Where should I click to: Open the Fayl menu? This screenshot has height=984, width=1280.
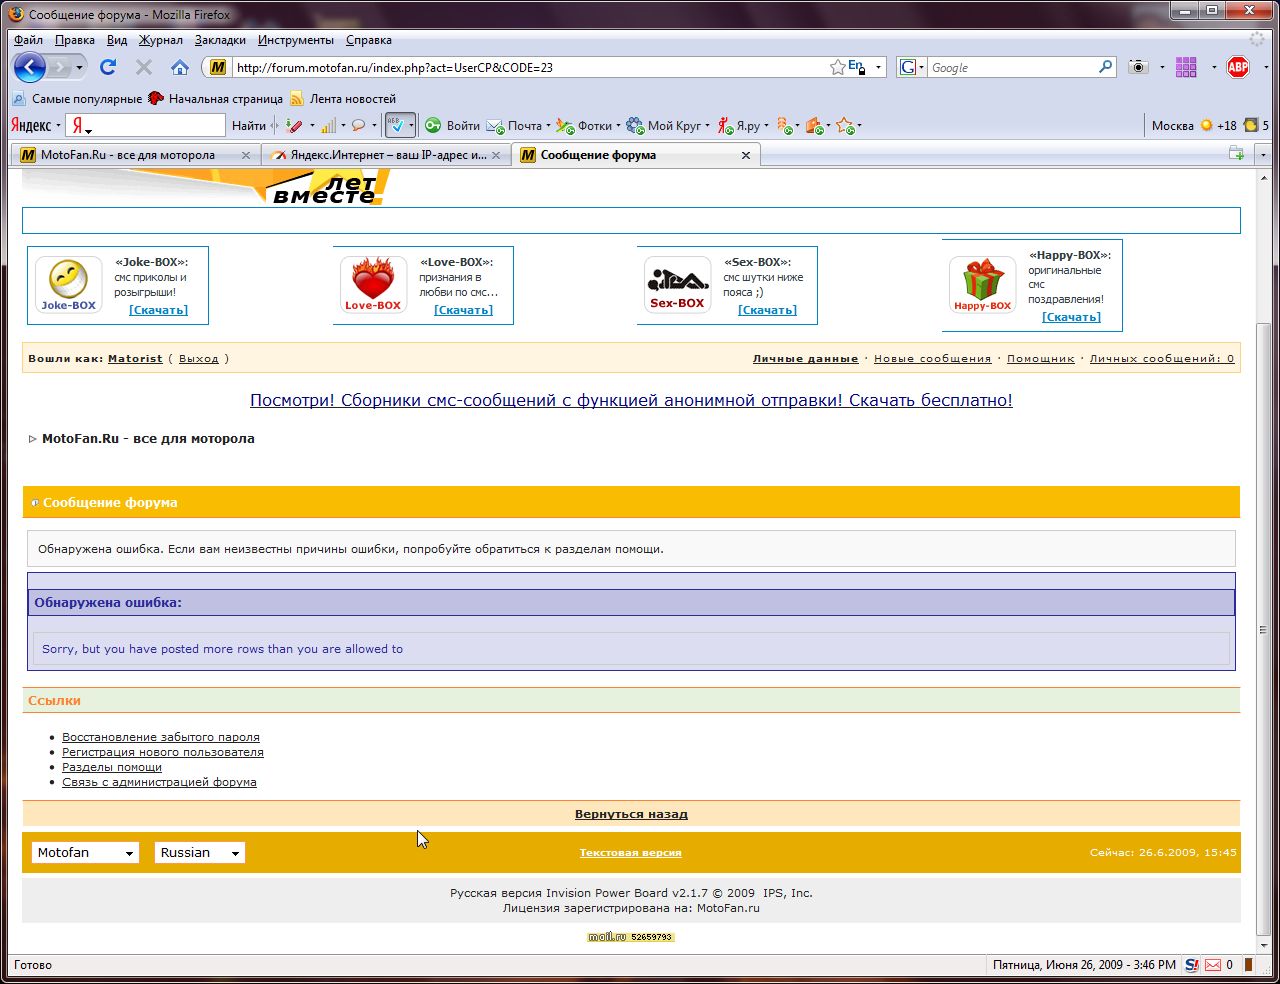click(28, 40)
